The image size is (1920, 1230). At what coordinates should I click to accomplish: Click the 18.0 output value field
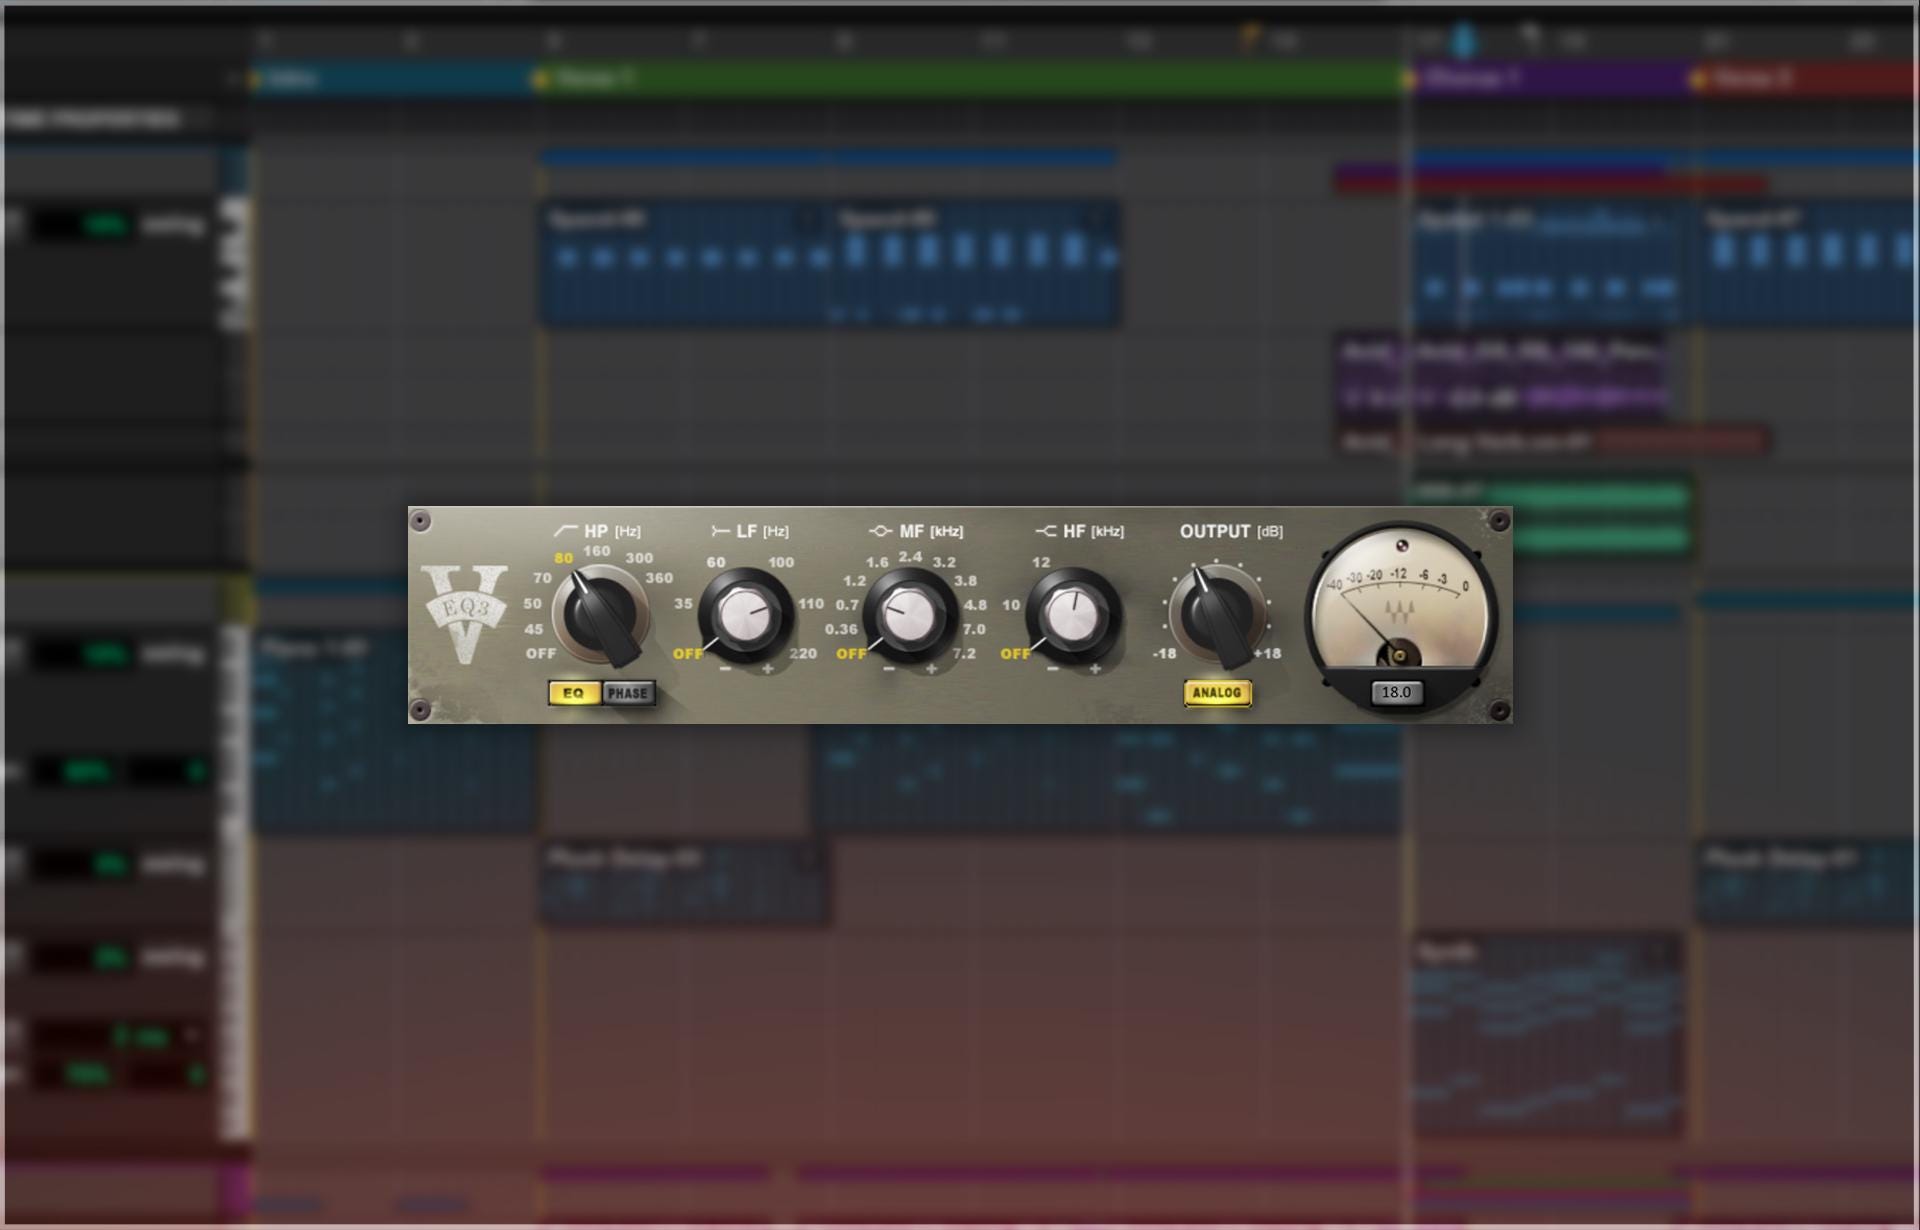[1396, 692]
